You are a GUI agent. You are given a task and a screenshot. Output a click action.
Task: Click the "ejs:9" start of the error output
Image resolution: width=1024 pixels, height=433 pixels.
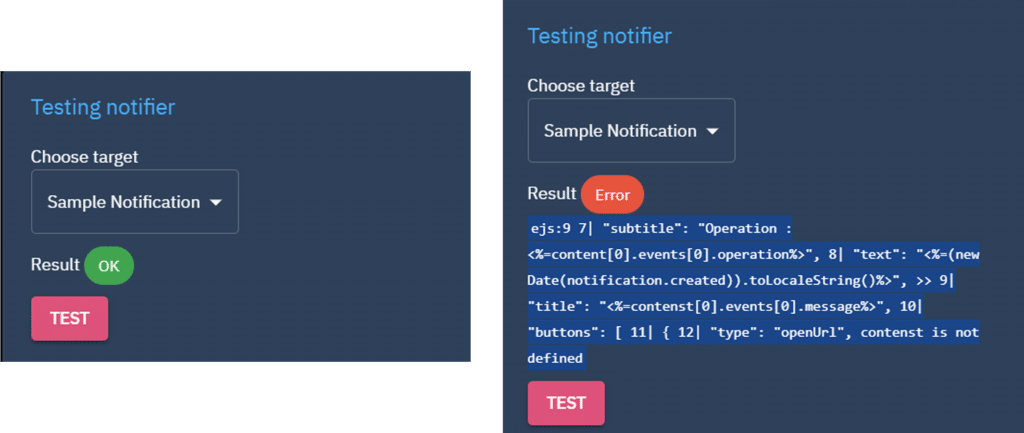(550, 228)
